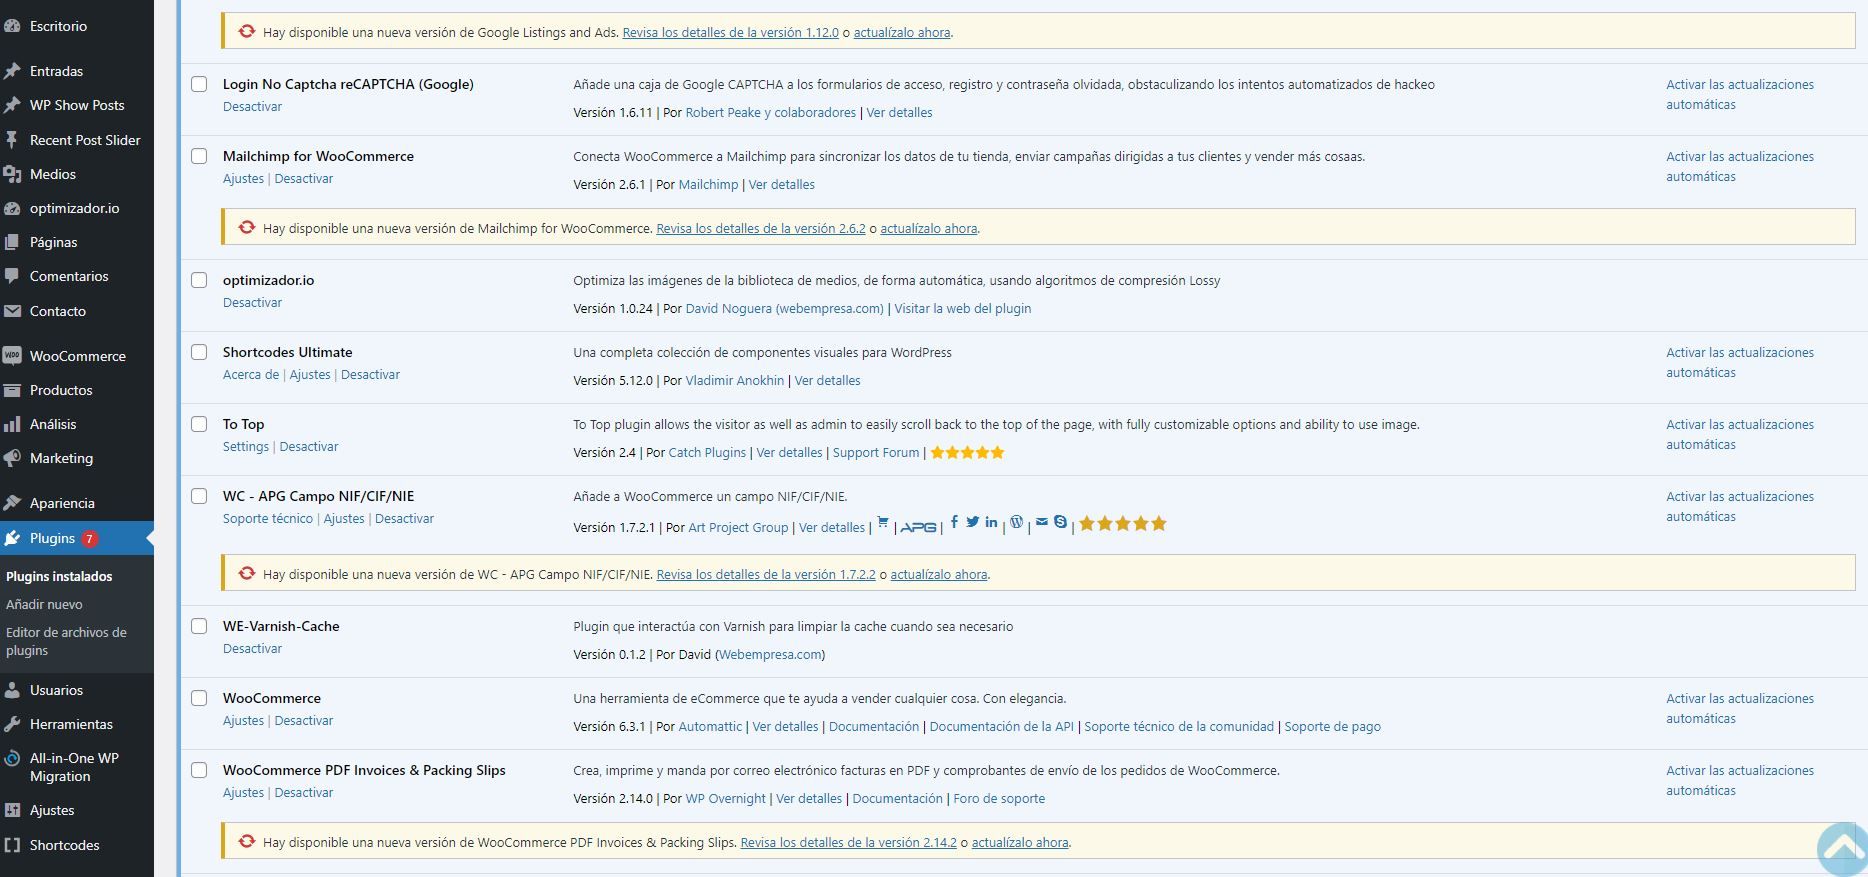Open Revisa los detalles de la versión 1.7.2.2

766,574
